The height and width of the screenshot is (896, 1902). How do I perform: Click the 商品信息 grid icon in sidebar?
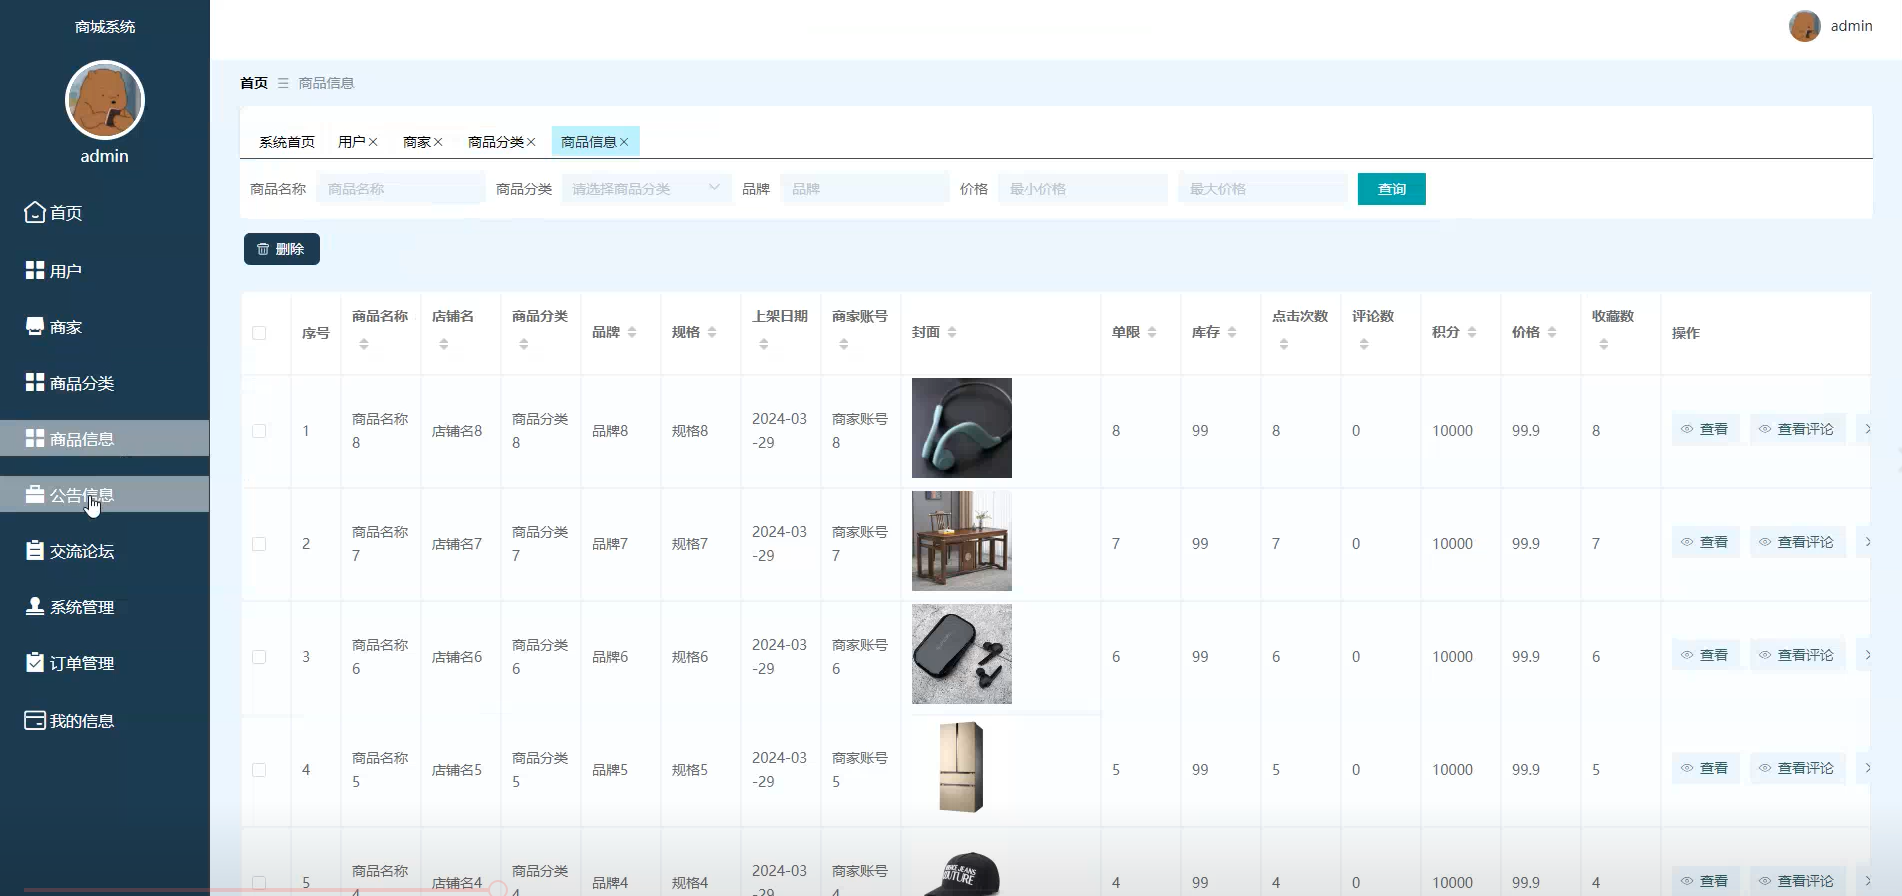coord(35,438)
